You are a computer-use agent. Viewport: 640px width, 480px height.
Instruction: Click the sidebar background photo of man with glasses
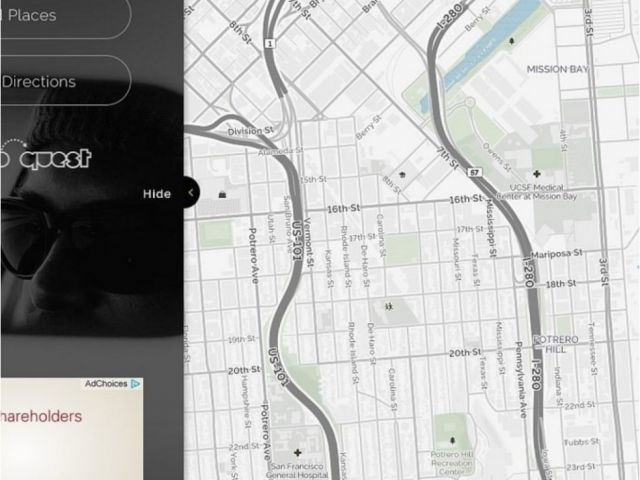pos(60,260)
